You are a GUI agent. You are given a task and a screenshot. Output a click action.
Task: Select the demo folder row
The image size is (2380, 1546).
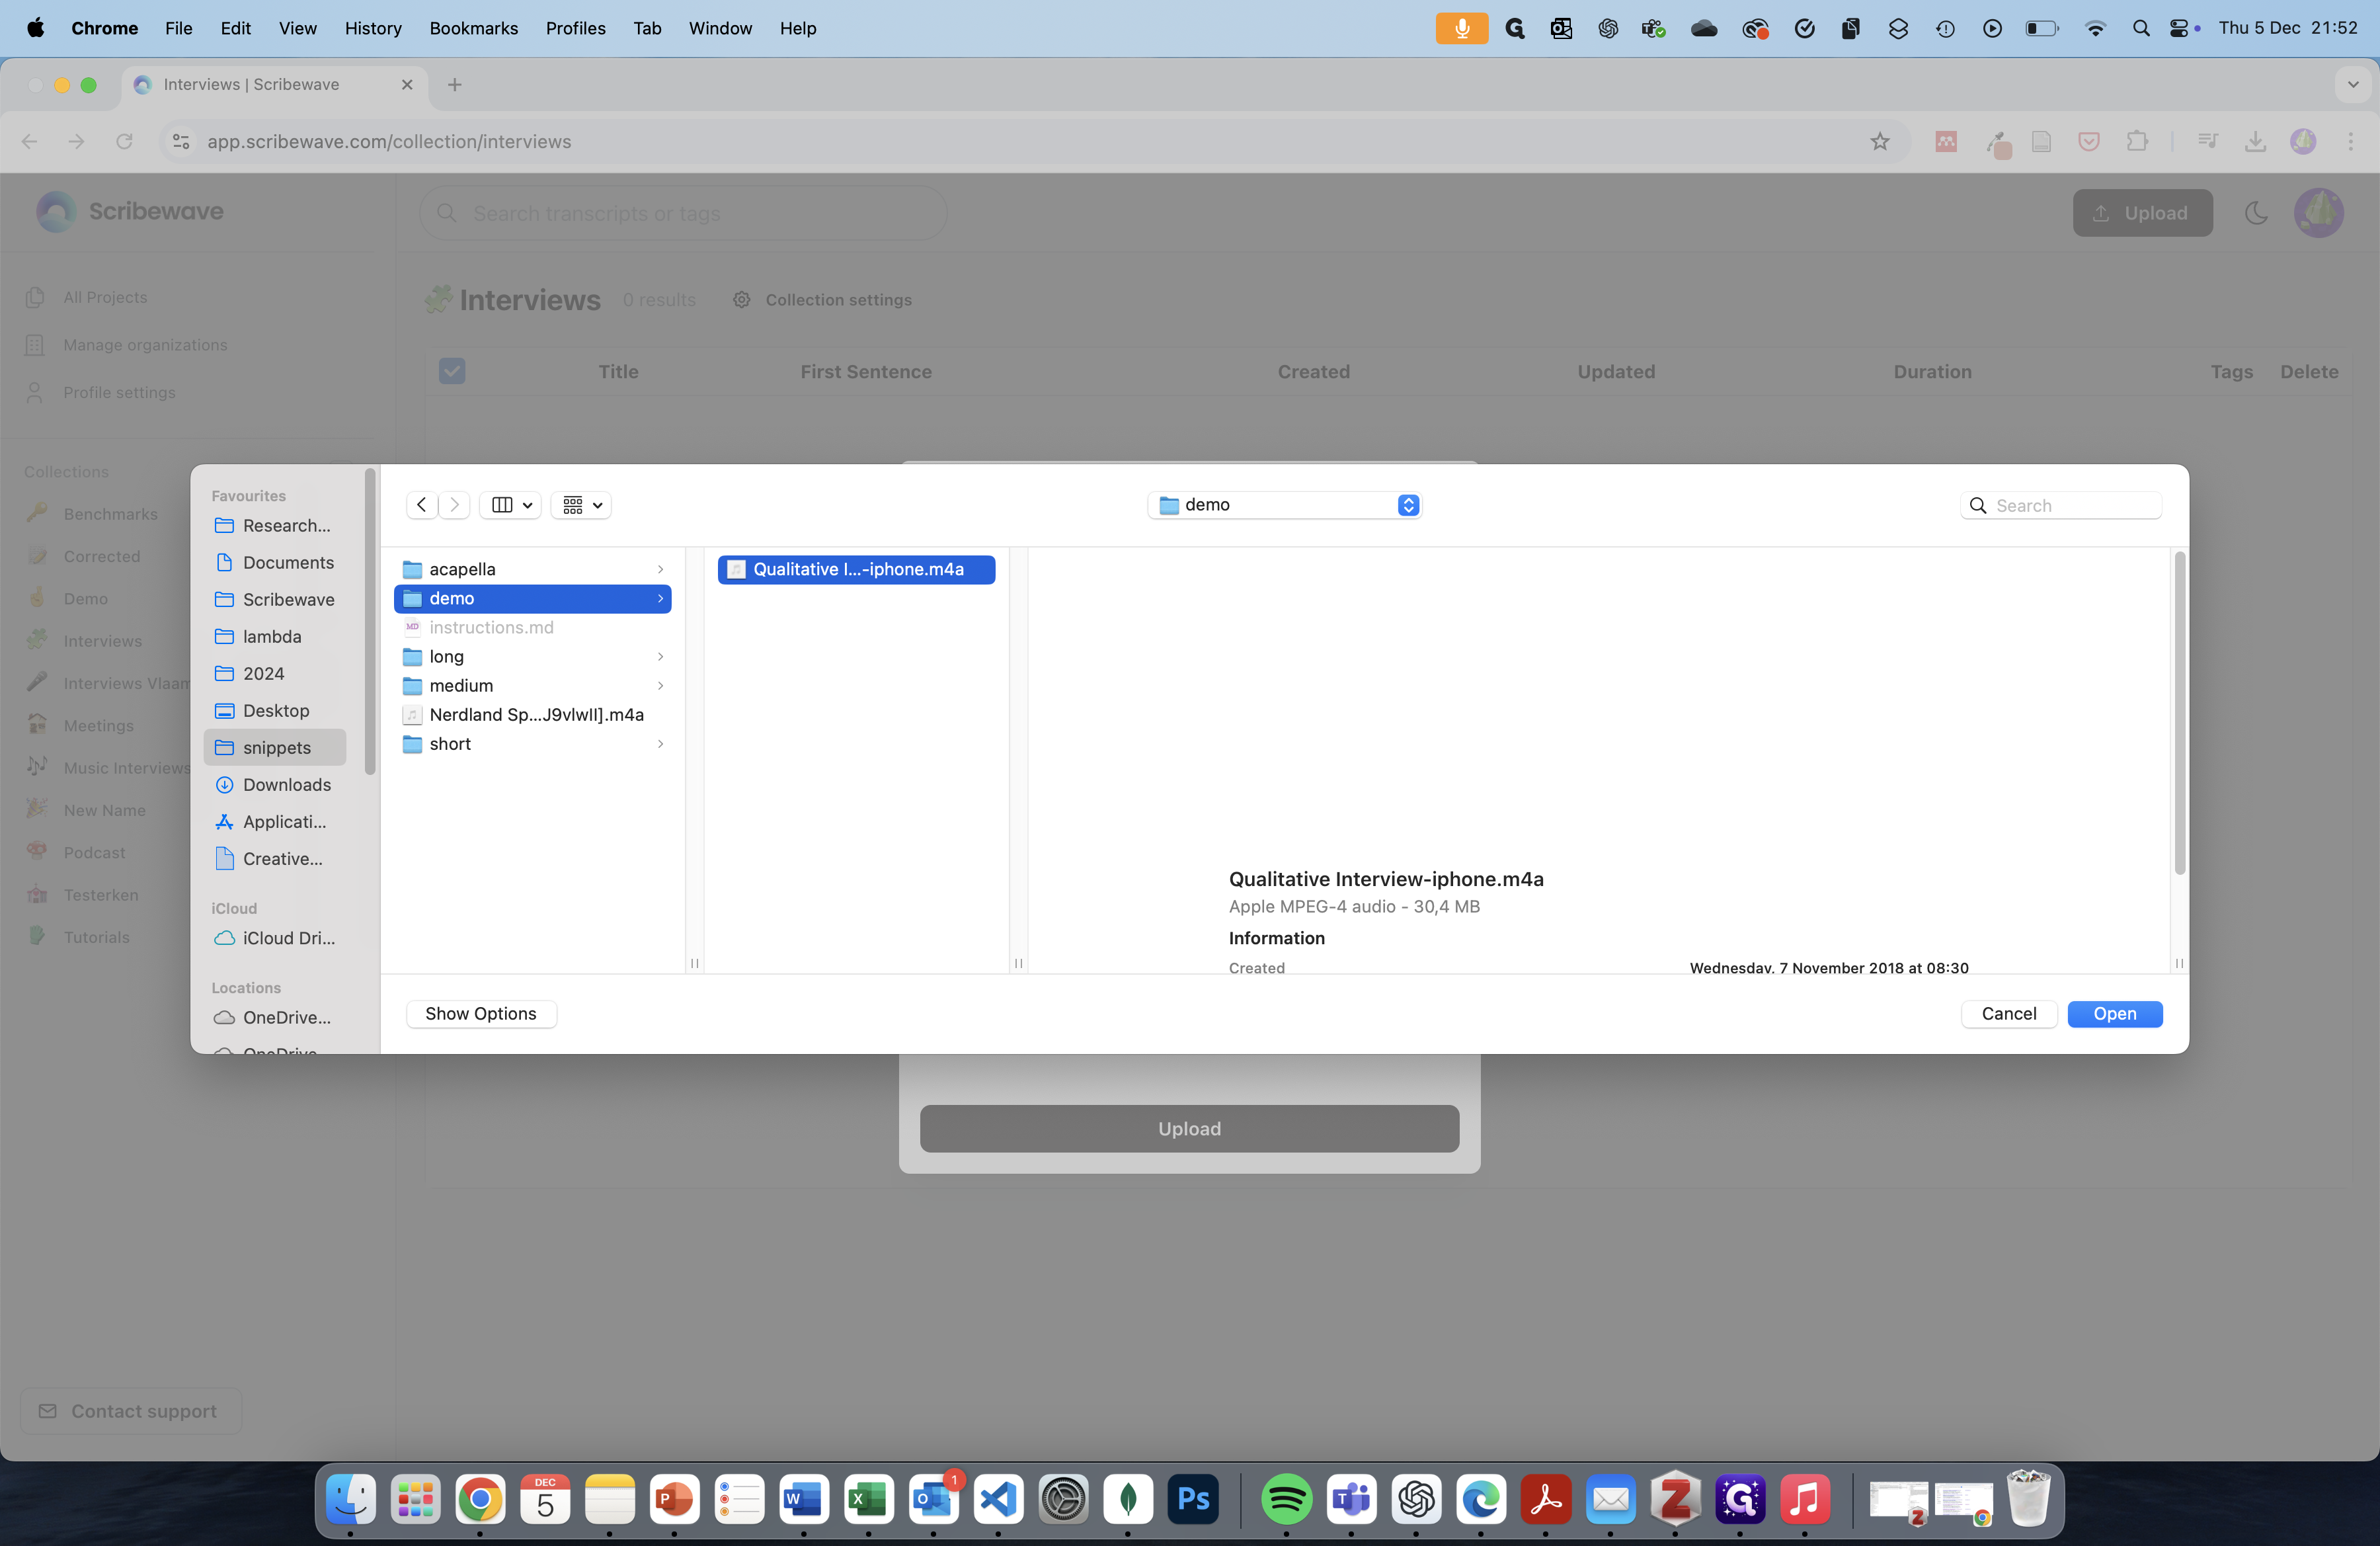(x=533, y=598)
